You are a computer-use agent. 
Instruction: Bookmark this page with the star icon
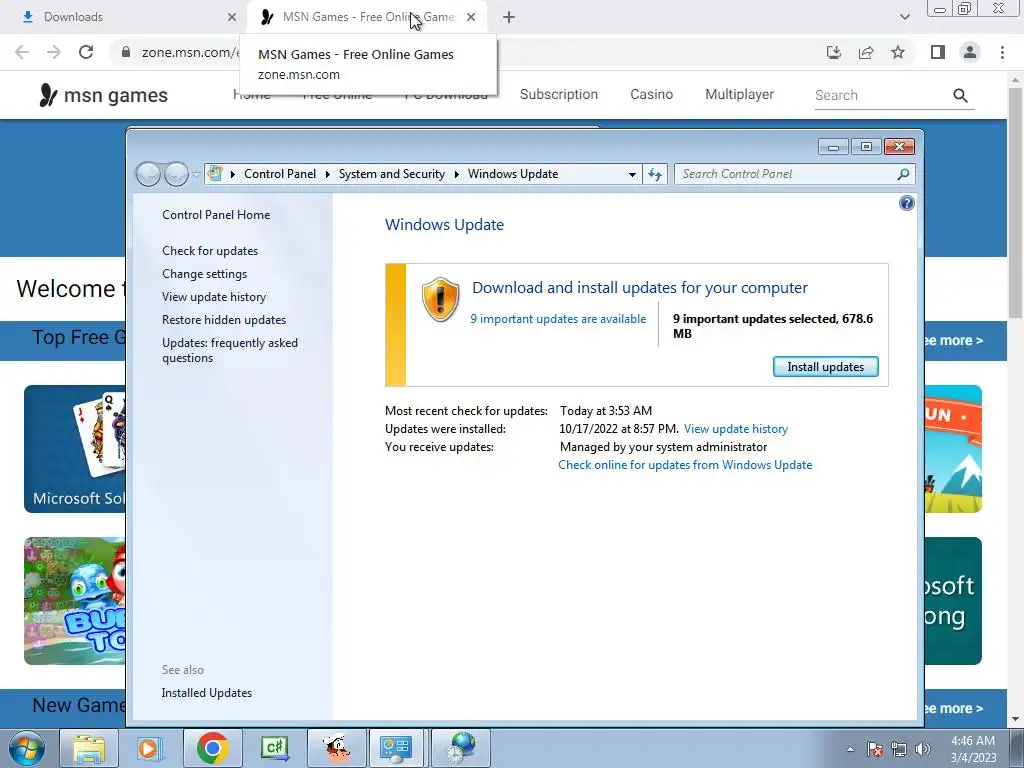click(x=898, y=52)
